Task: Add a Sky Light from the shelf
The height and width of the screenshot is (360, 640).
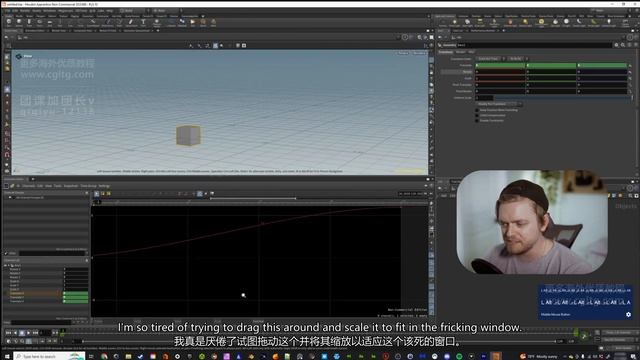Action: (x=555, y=23)
